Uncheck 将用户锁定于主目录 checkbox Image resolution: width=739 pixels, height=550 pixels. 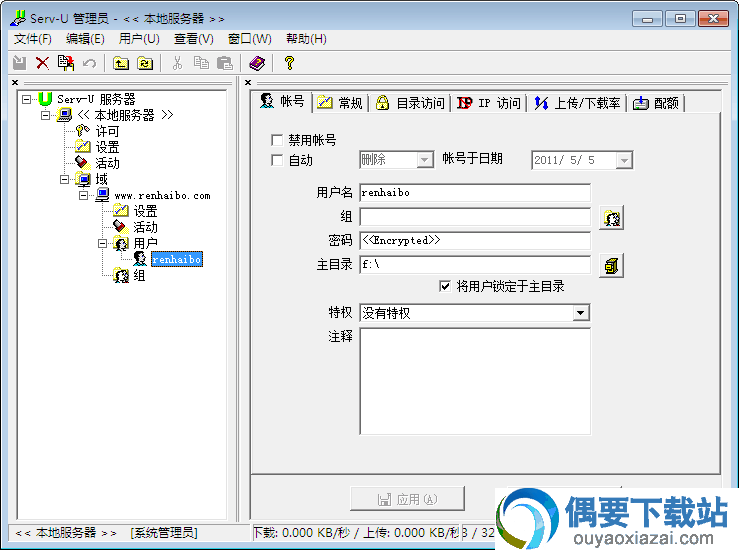(x=444, y=286)
